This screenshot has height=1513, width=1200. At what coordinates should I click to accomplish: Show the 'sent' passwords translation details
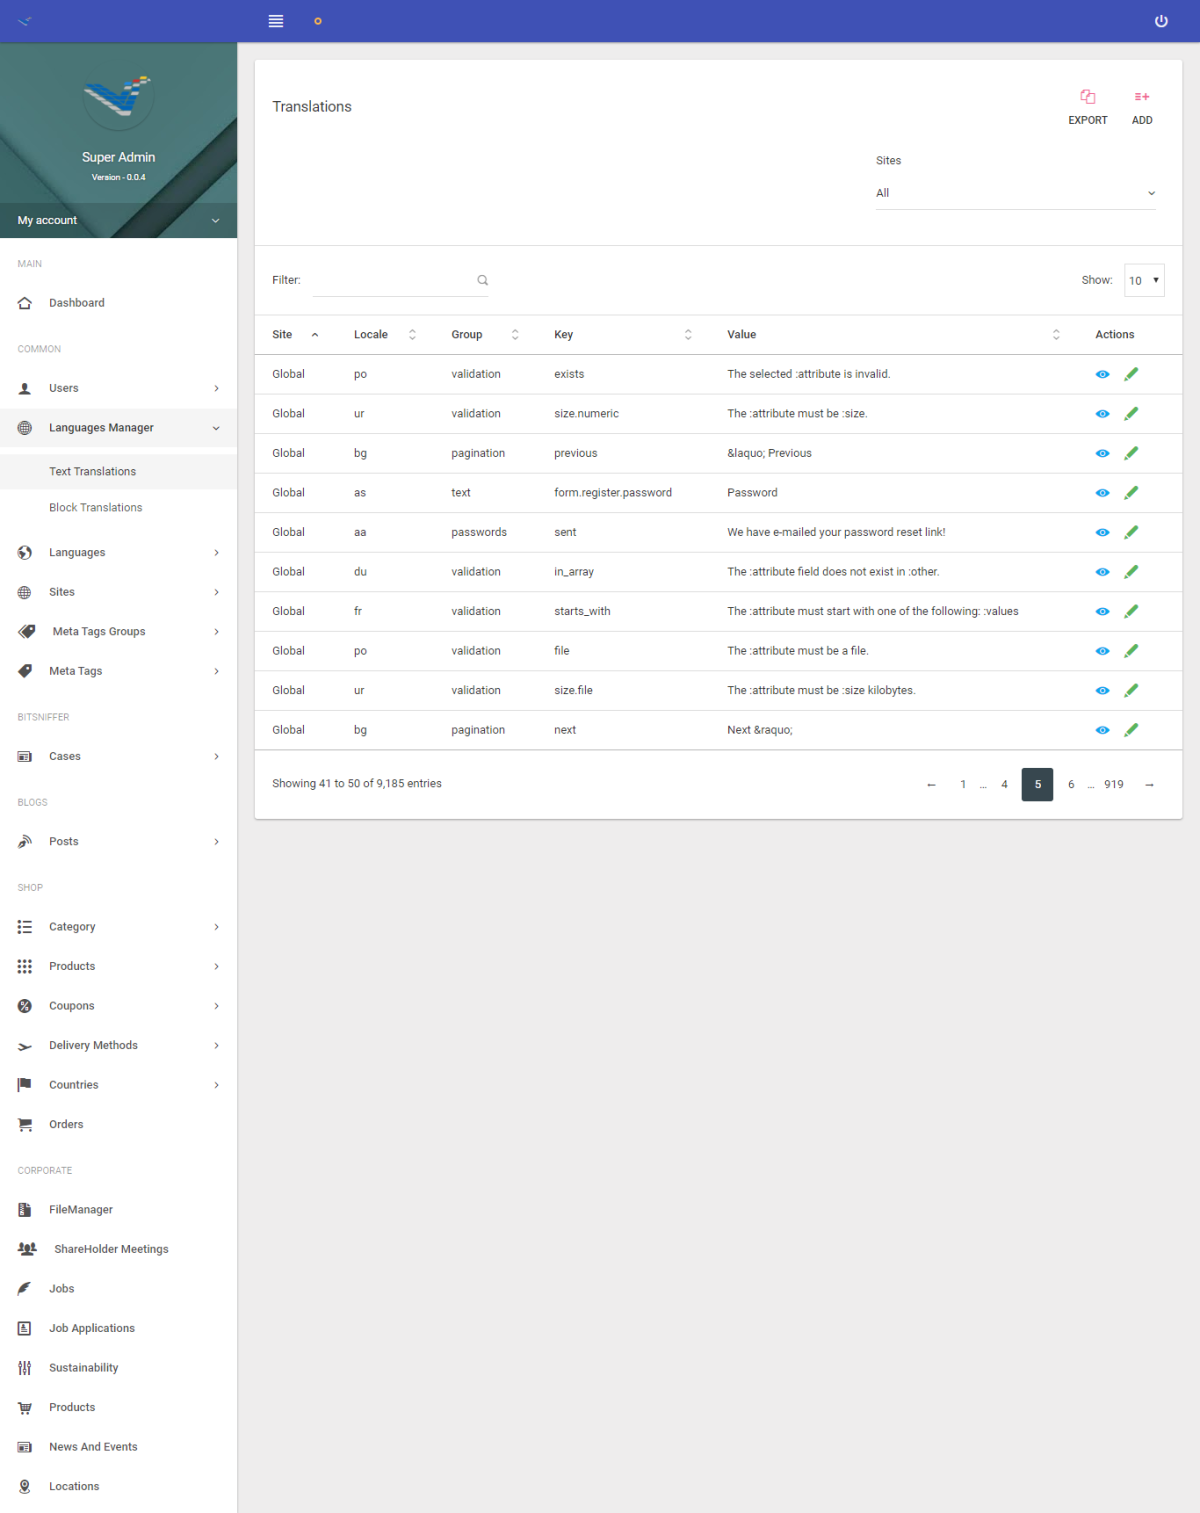pyautogui.click(x=1102, y=532)
